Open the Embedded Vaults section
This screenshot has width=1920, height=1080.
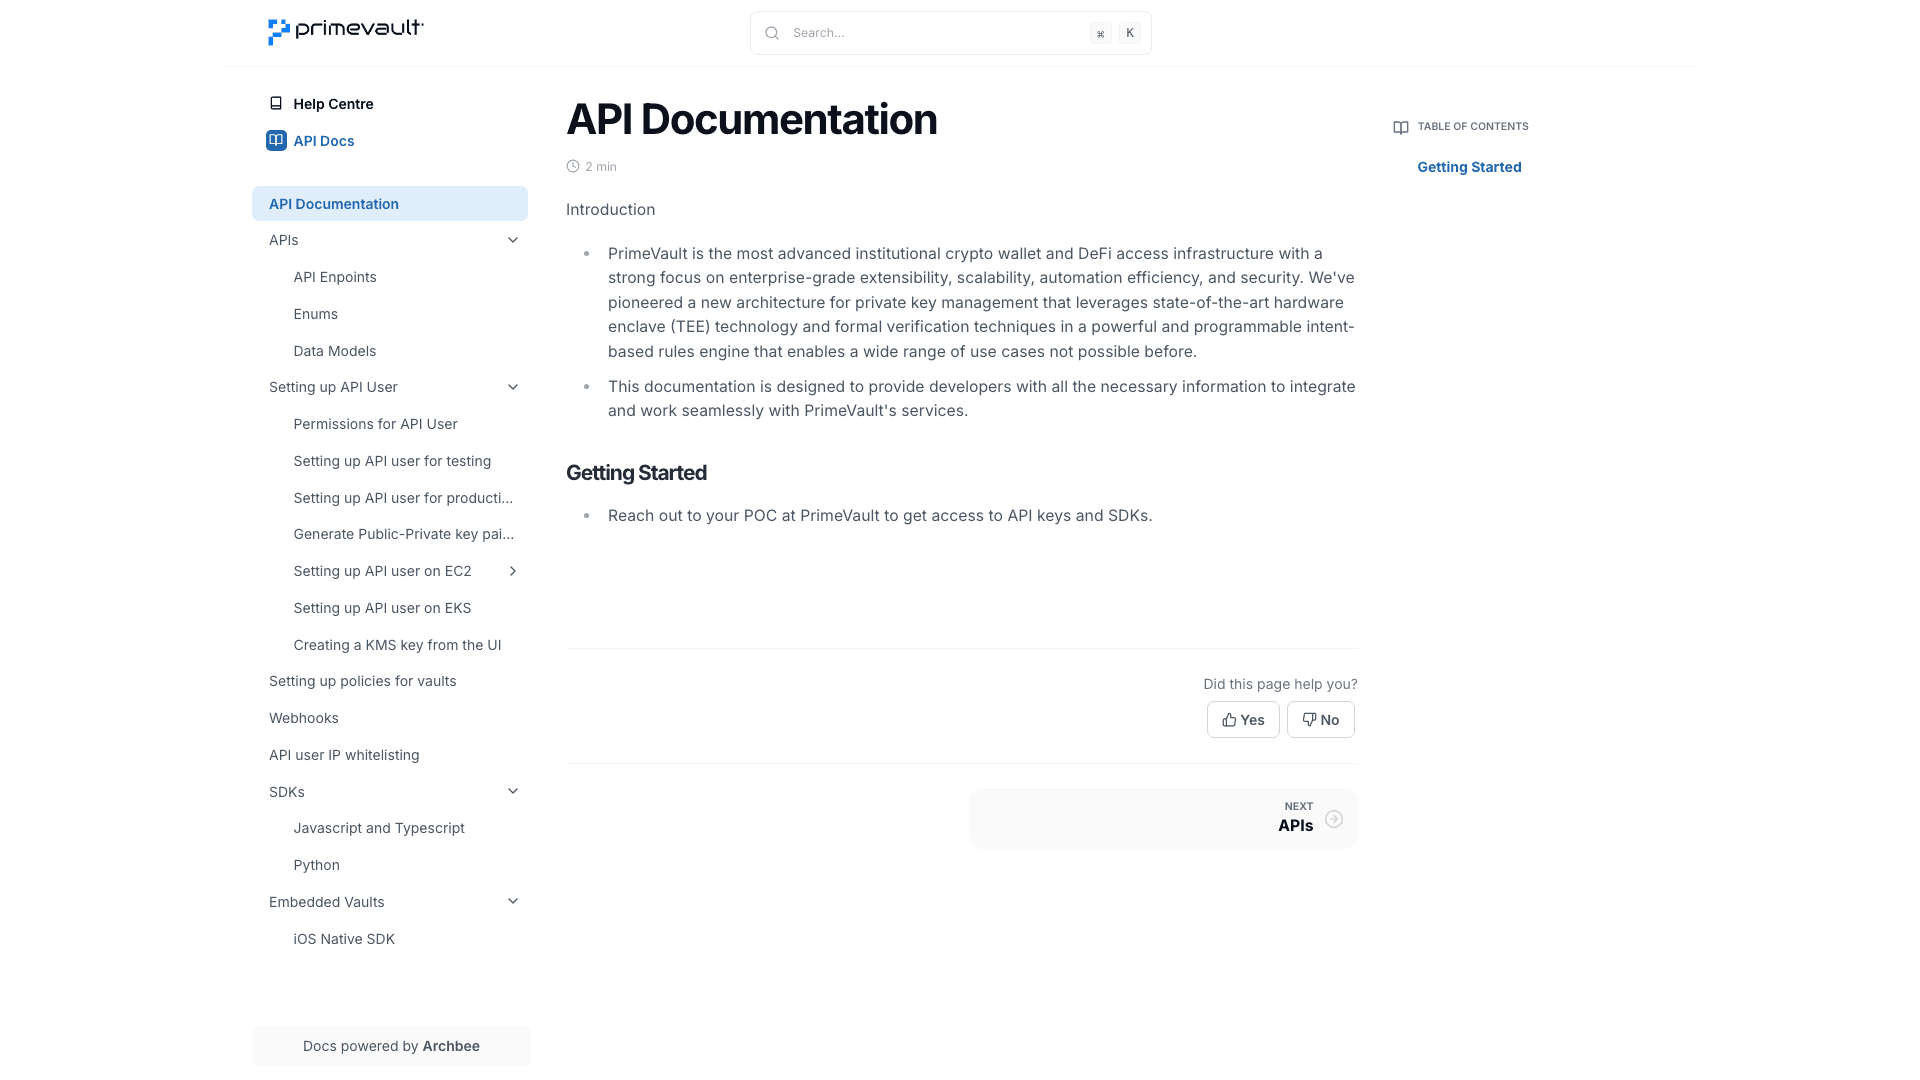(513, 900)
